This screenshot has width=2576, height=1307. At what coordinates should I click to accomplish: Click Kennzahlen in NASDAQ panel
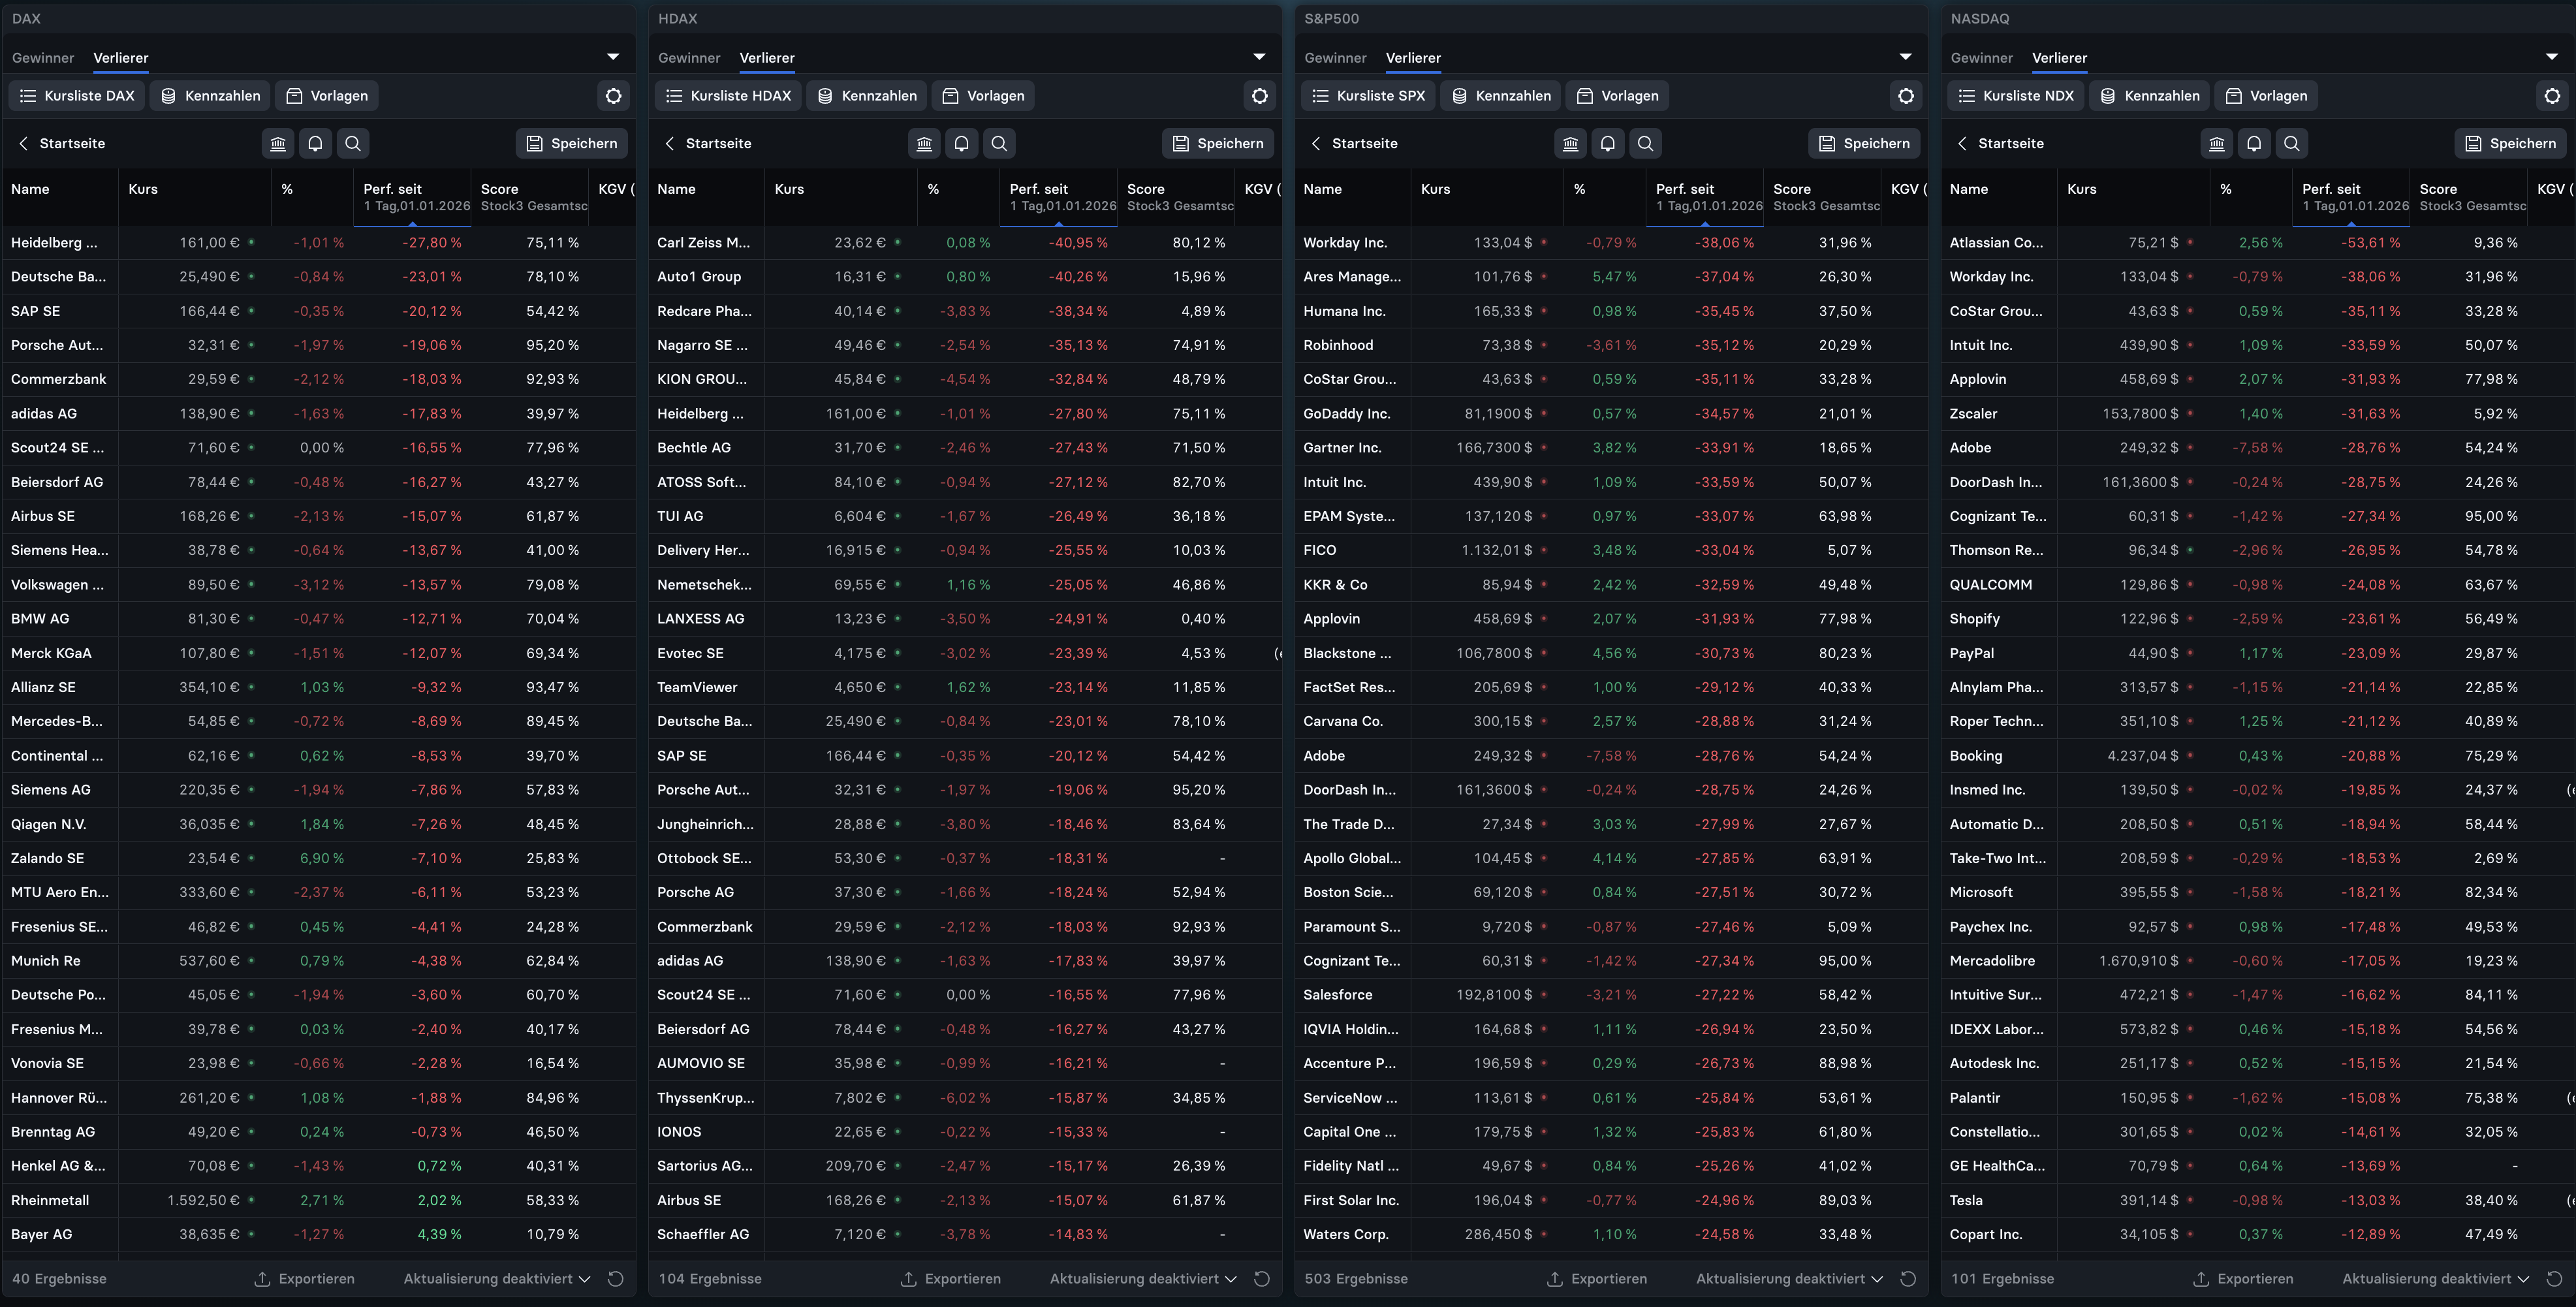[x=2150, y=96]
